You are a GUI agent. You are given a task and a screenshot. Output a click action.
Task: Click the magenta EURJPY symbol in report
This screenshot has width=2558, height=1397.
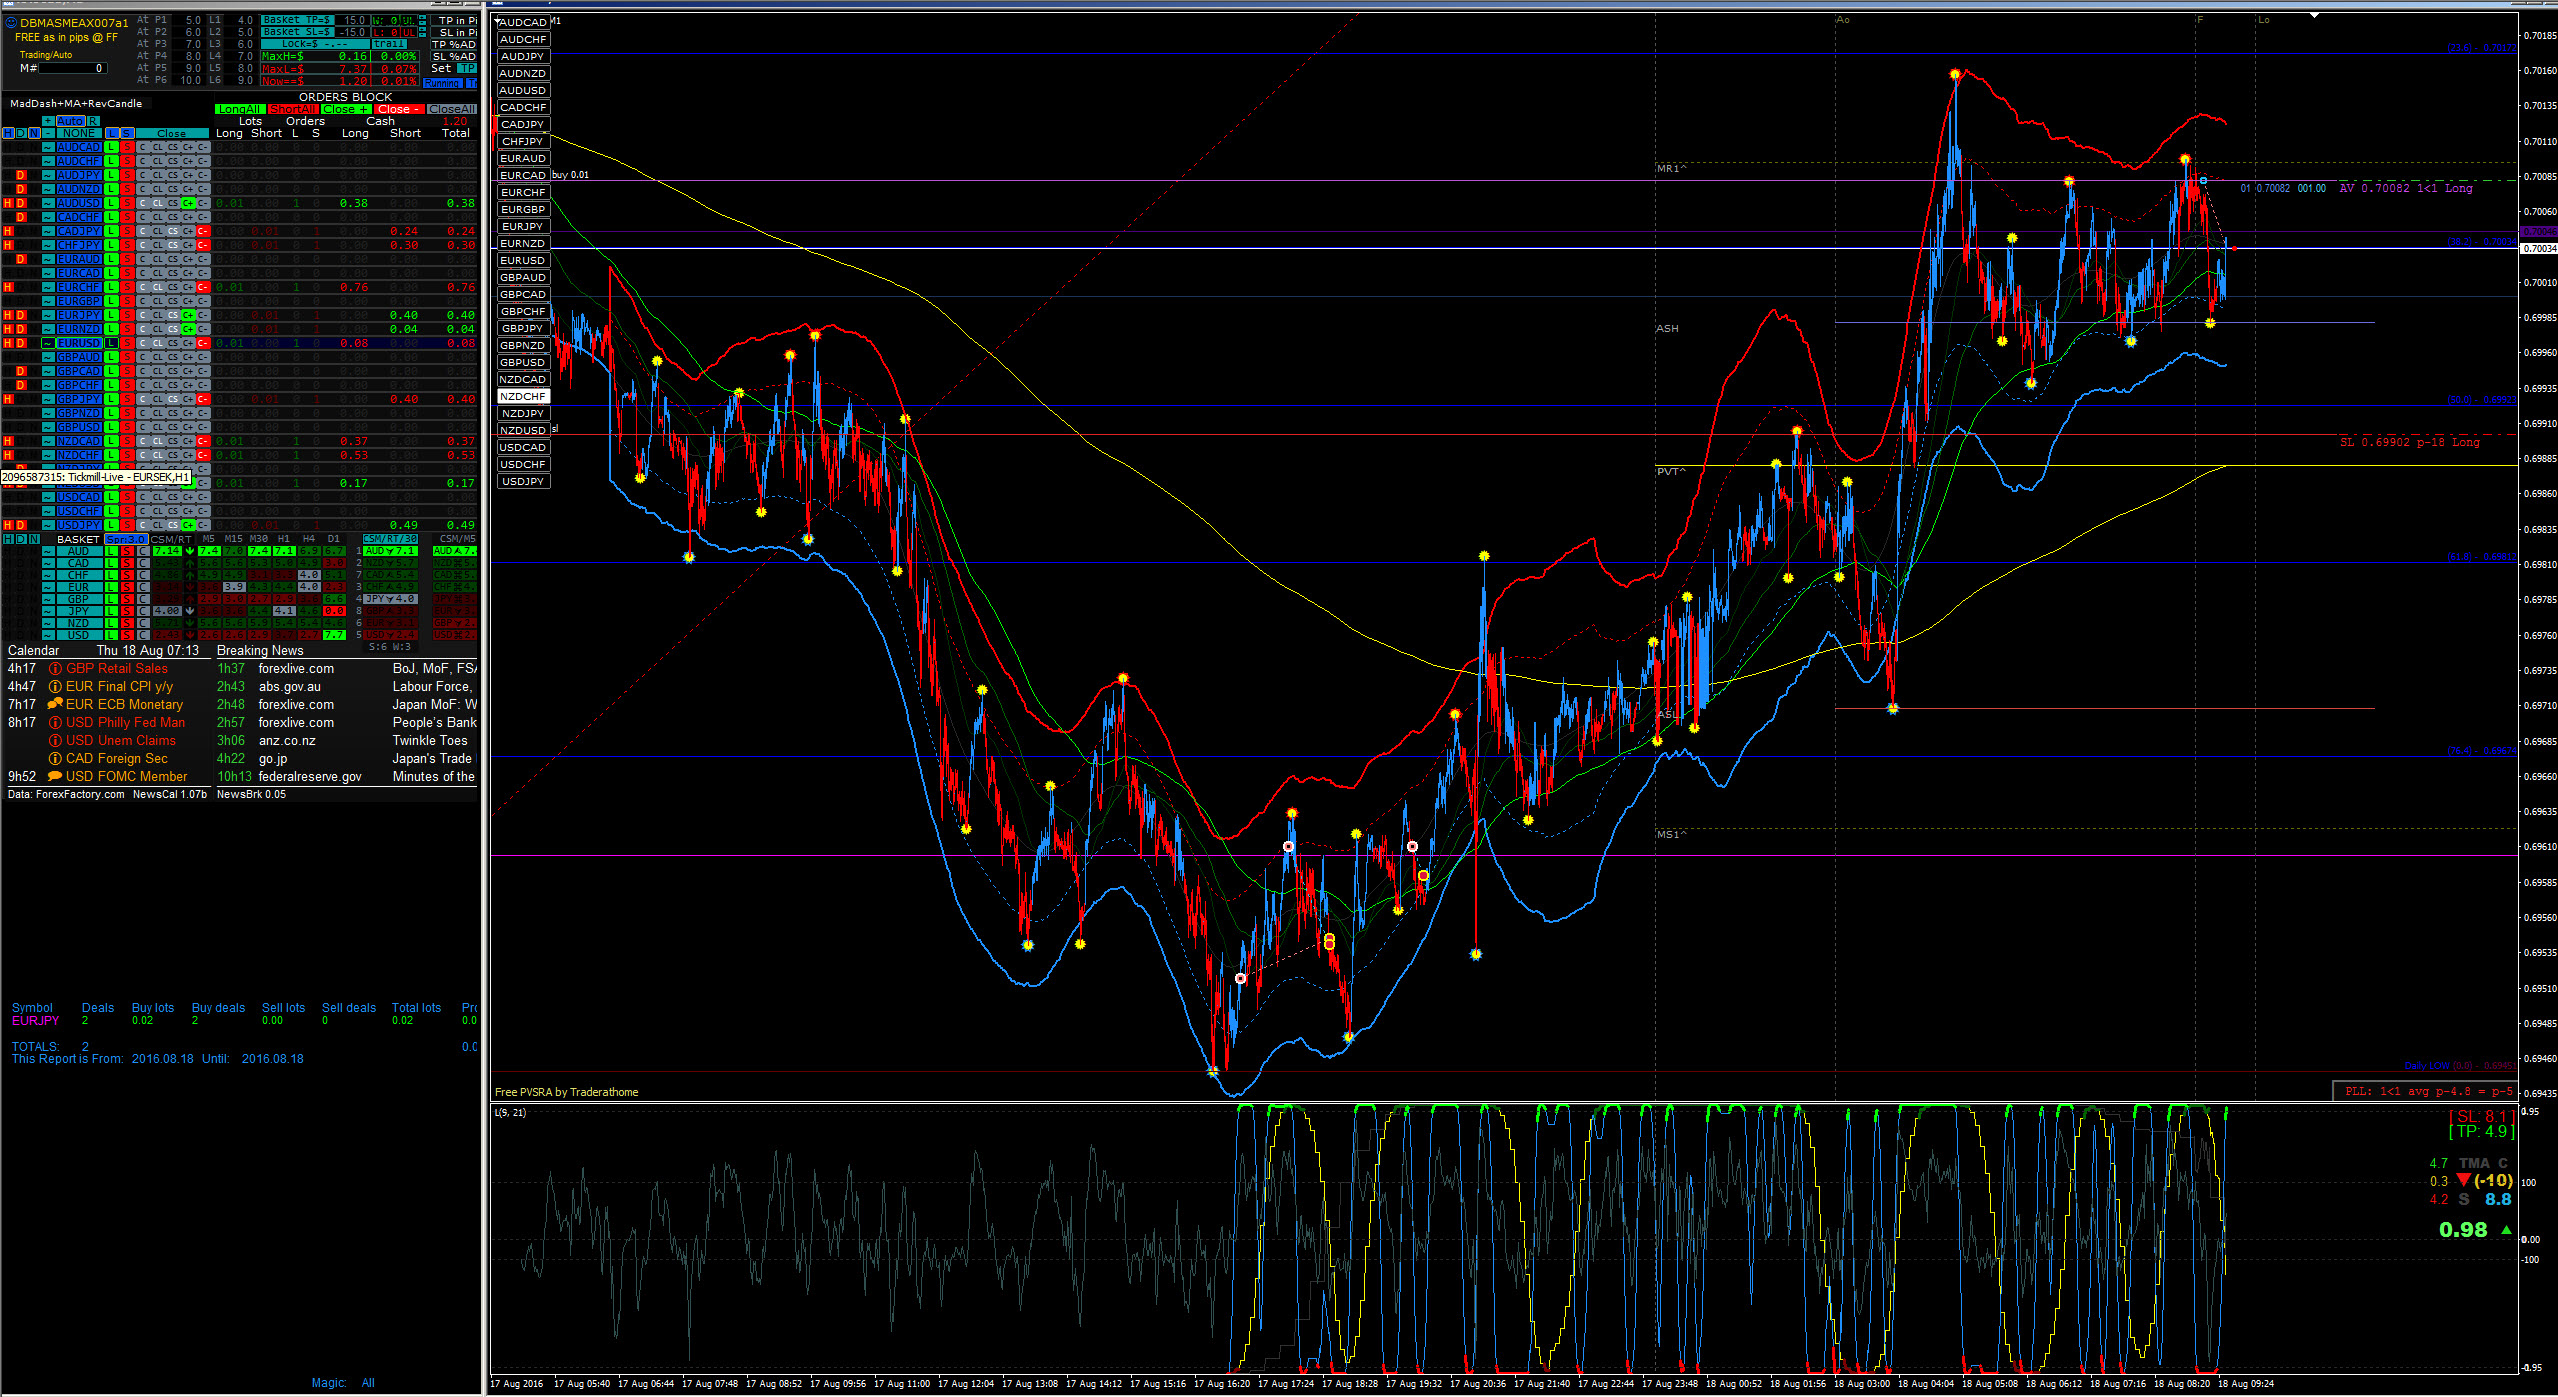36,1020
